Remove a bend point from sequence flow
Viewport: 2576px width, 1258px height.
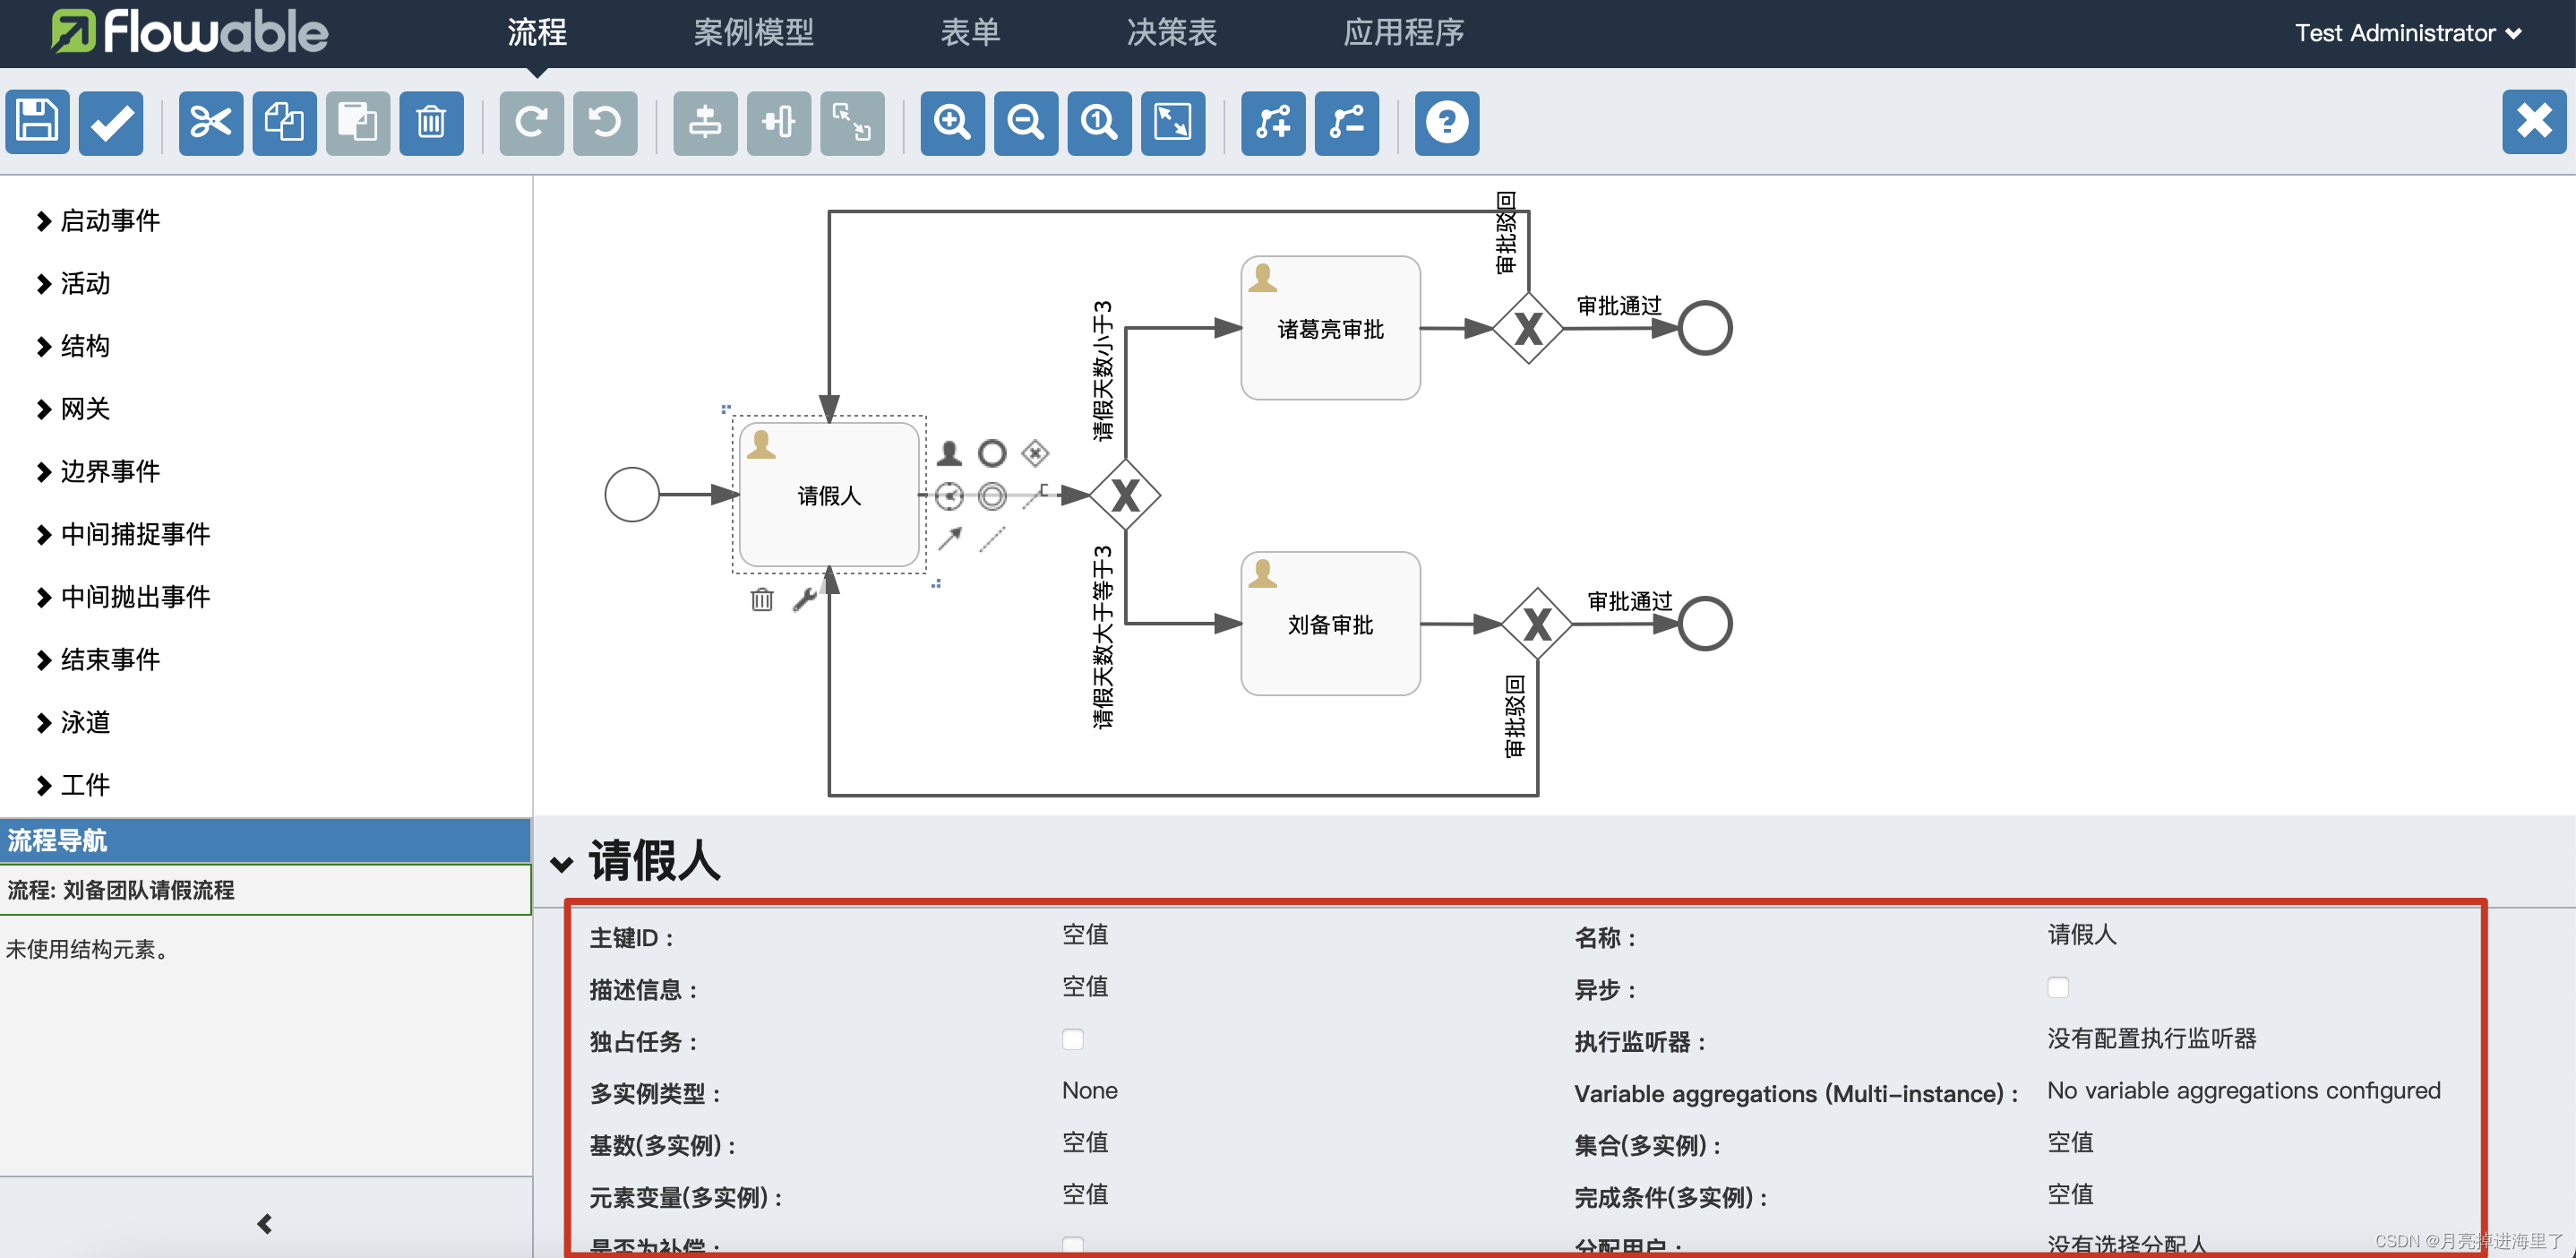coord(1347,122)
